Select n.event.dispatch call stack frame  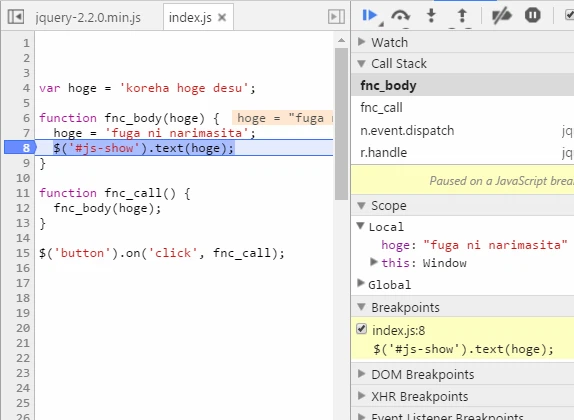[x=463, y=130]
